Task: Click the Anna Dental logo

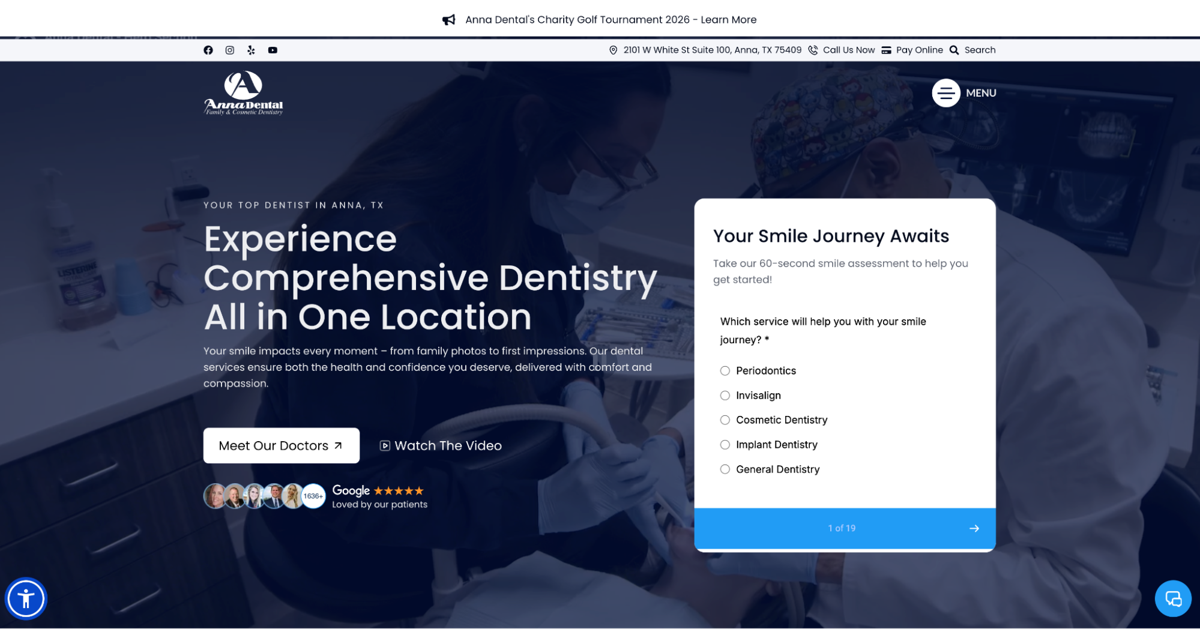Action: 244,93
